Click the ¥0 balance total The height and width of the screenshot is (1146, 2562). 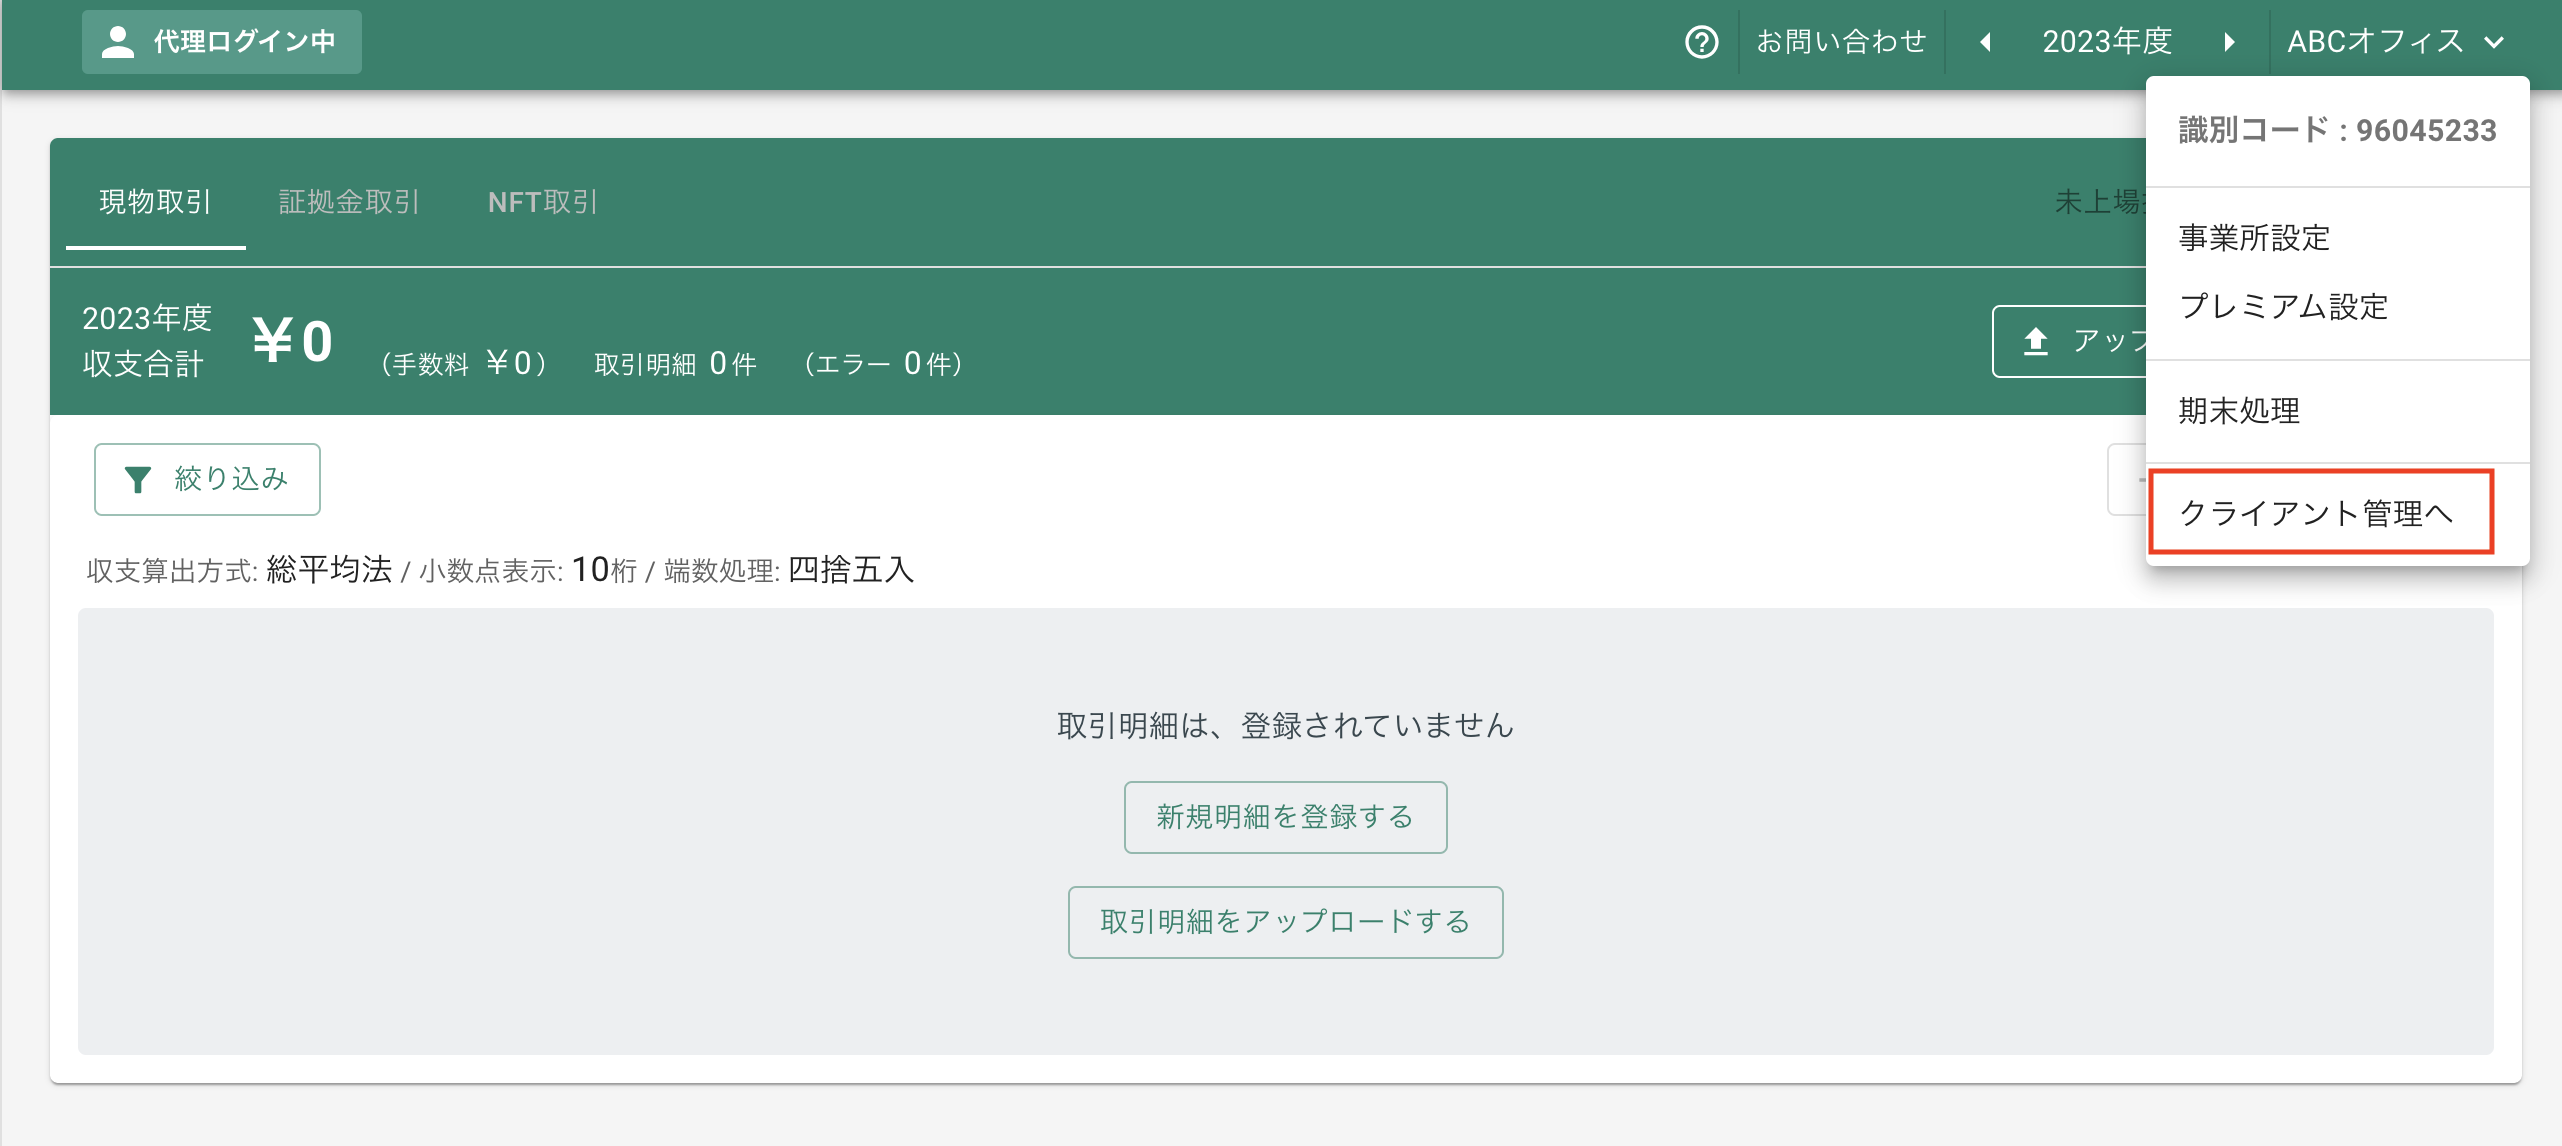click(x=292, y=341)
